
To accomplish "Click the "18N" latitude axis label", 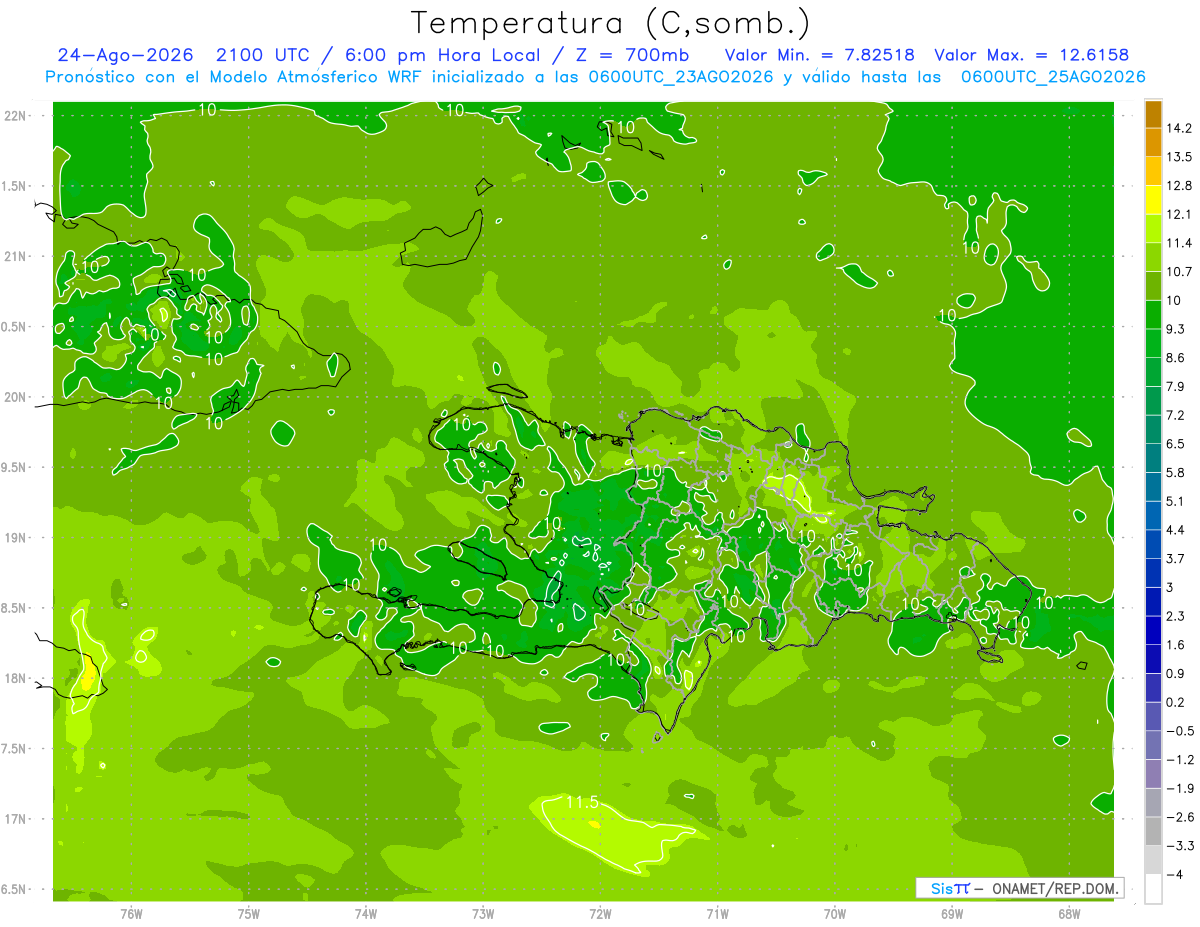I will (x=16, y=679).
